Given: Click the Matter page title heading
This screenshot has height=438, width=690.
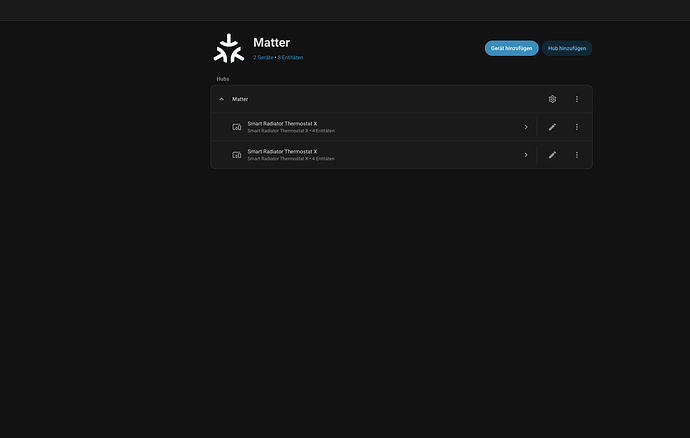Looking at the screenshot, I should pyautogui.click(x=272, y=43).
